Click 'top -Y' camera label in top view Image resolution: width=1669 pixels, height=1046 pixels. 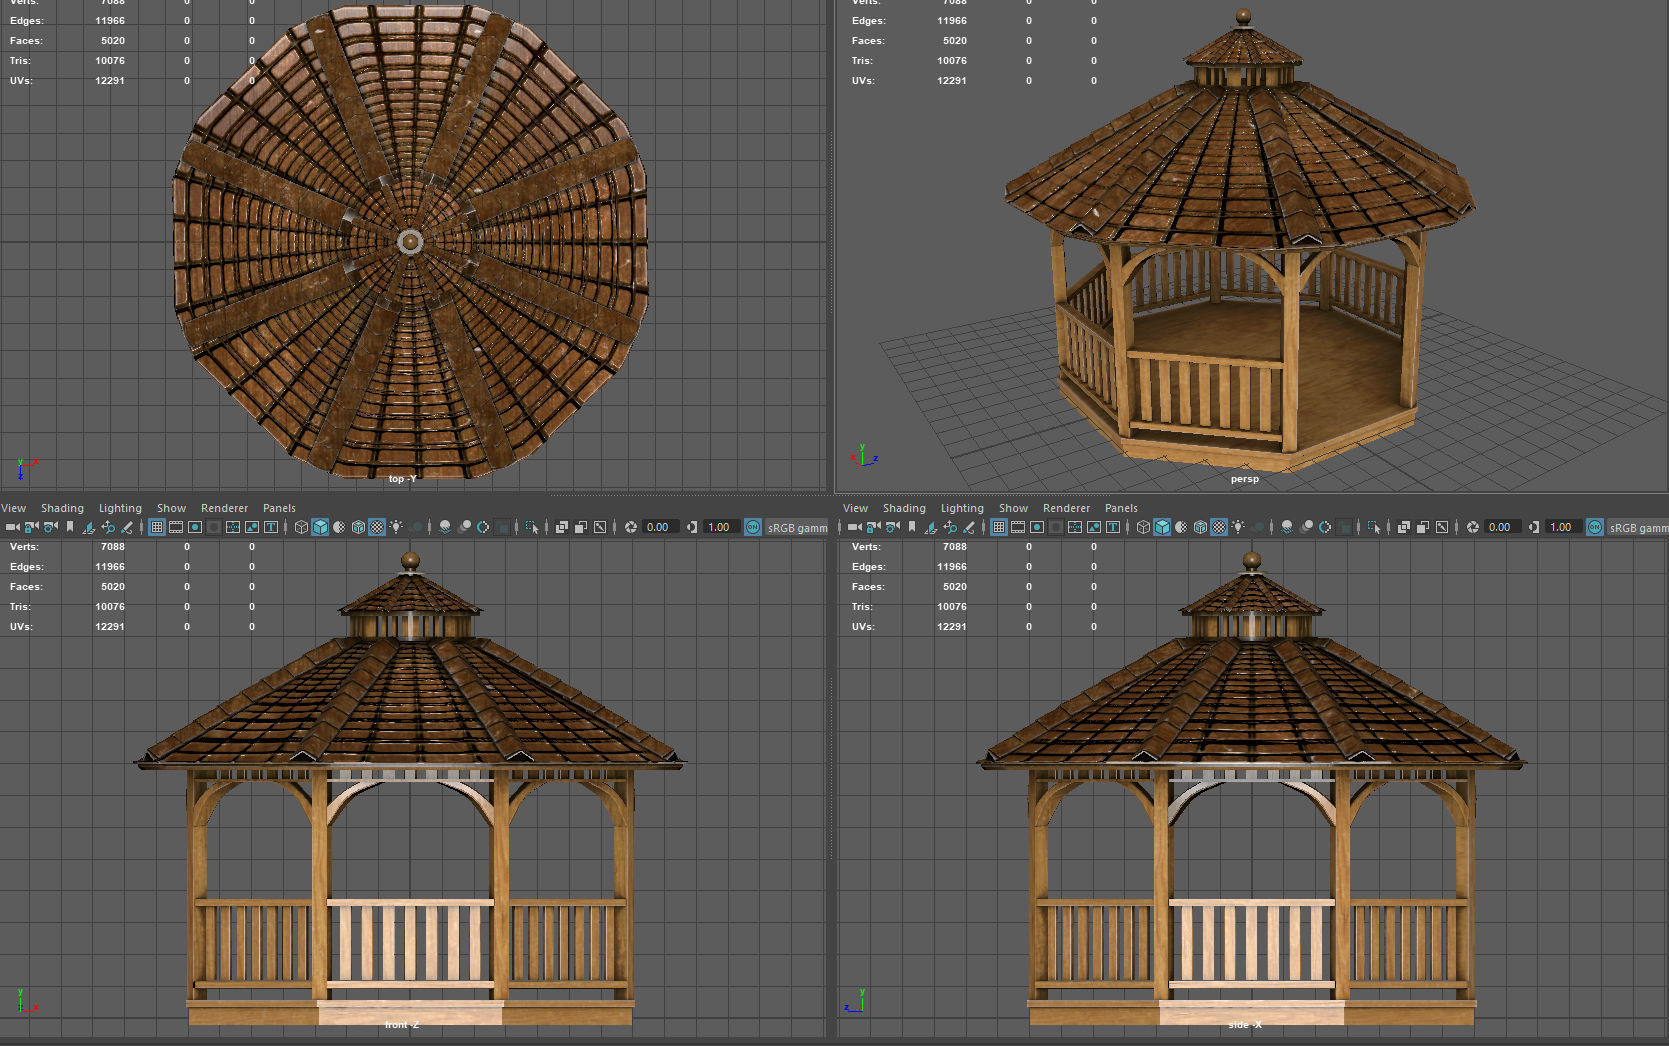click(402, 479)
